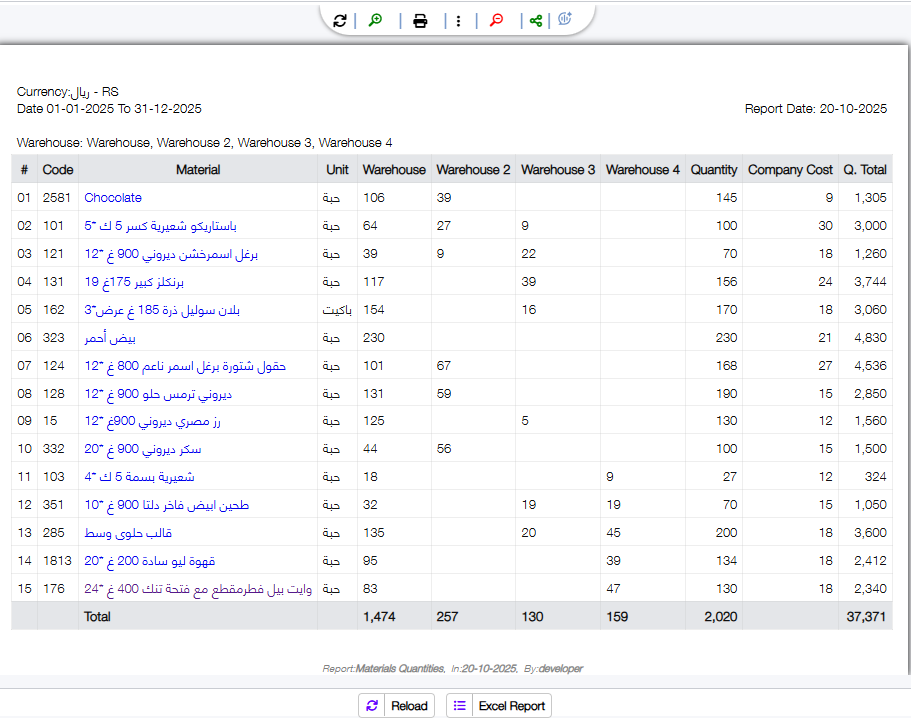Click the refresh icon in top toolbar

coord(340,20)
